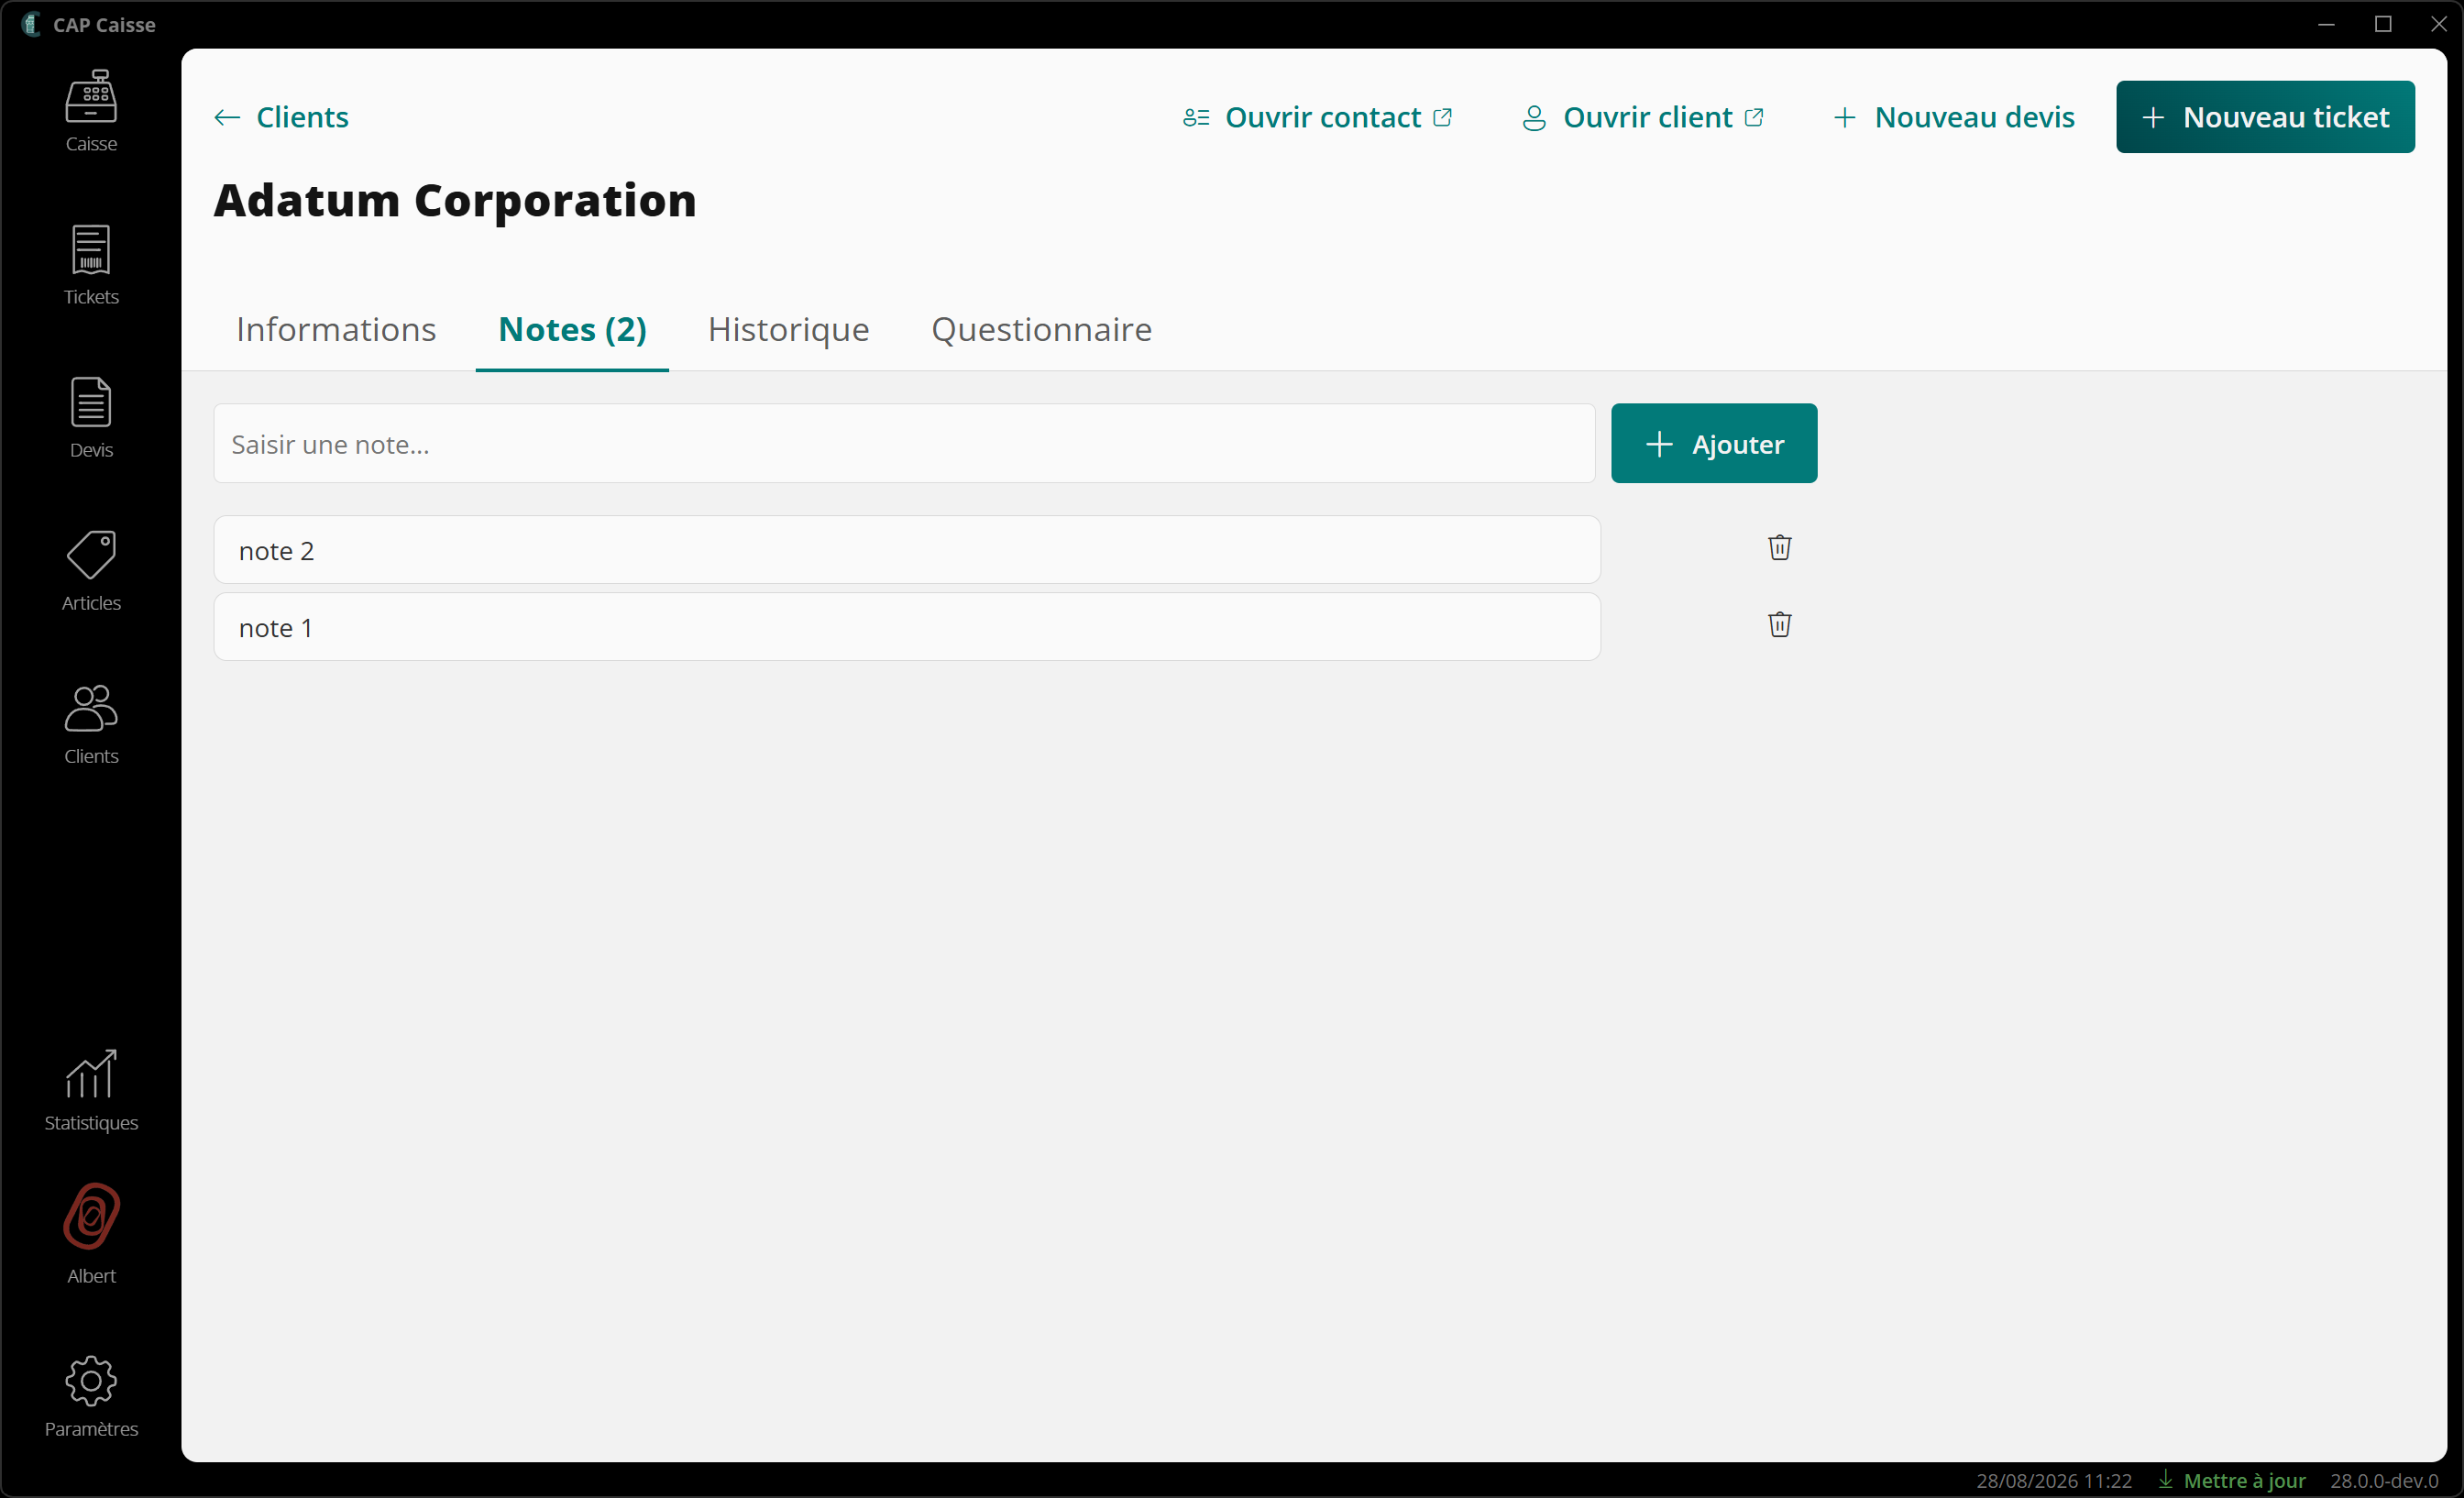2464x1498 pixels.
Task: Click Mettre à jour in status bar
Action: pyautogui.click(x=2232, y=1480)
